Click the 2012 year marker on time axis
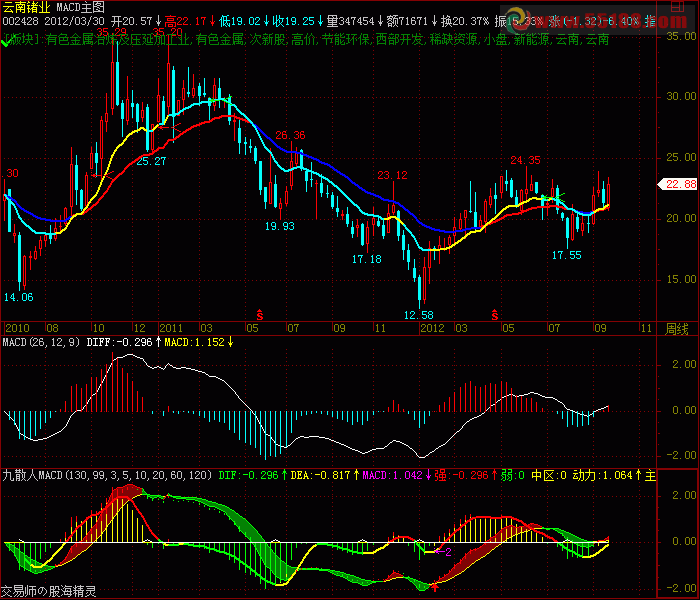Screen dimensions: 700x600 click(432, 327)
